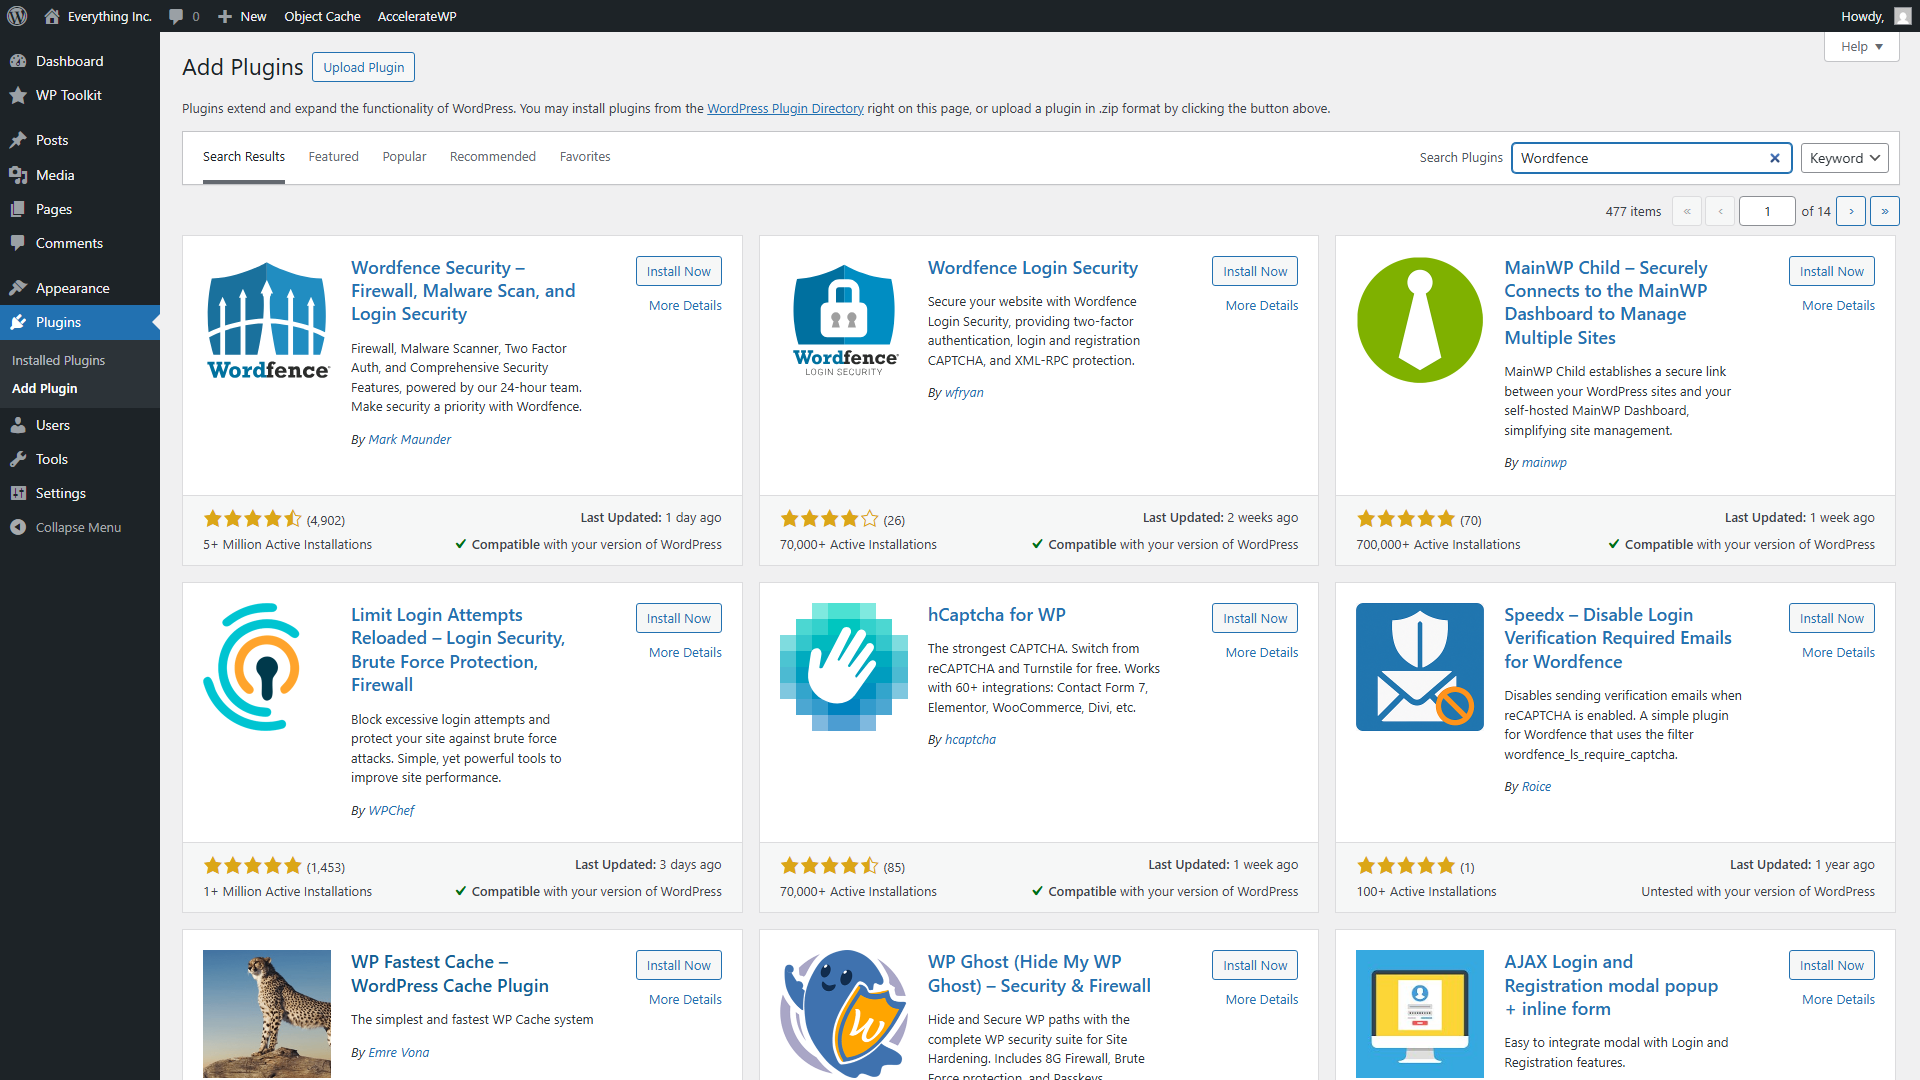Open the Wordfence Login Security title
This screenshot has width=1920, height=1080.
click(1032, 268)
